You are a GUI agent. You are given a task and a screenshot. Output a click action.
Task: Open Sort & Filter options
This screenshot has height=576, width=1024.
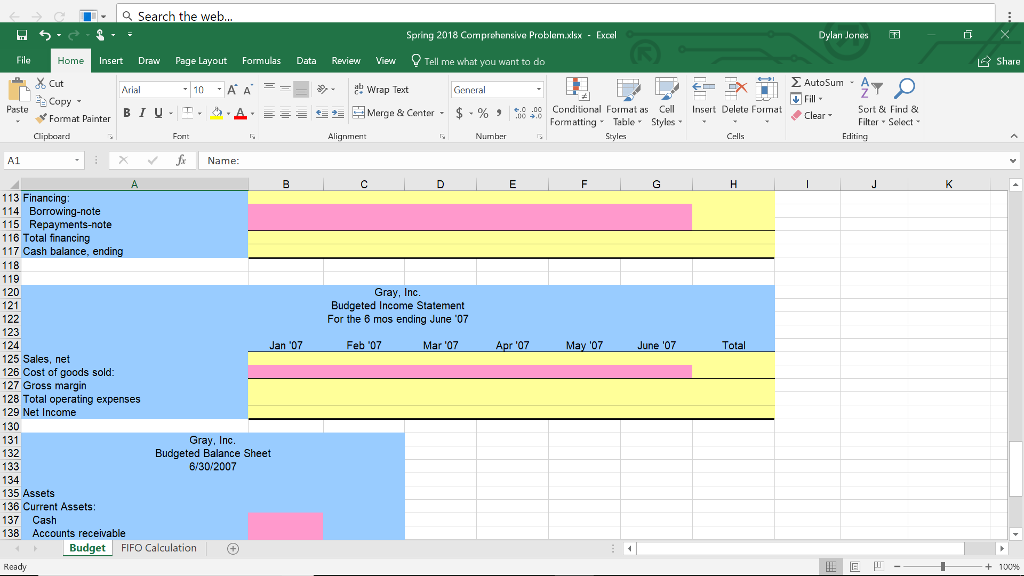871,102
